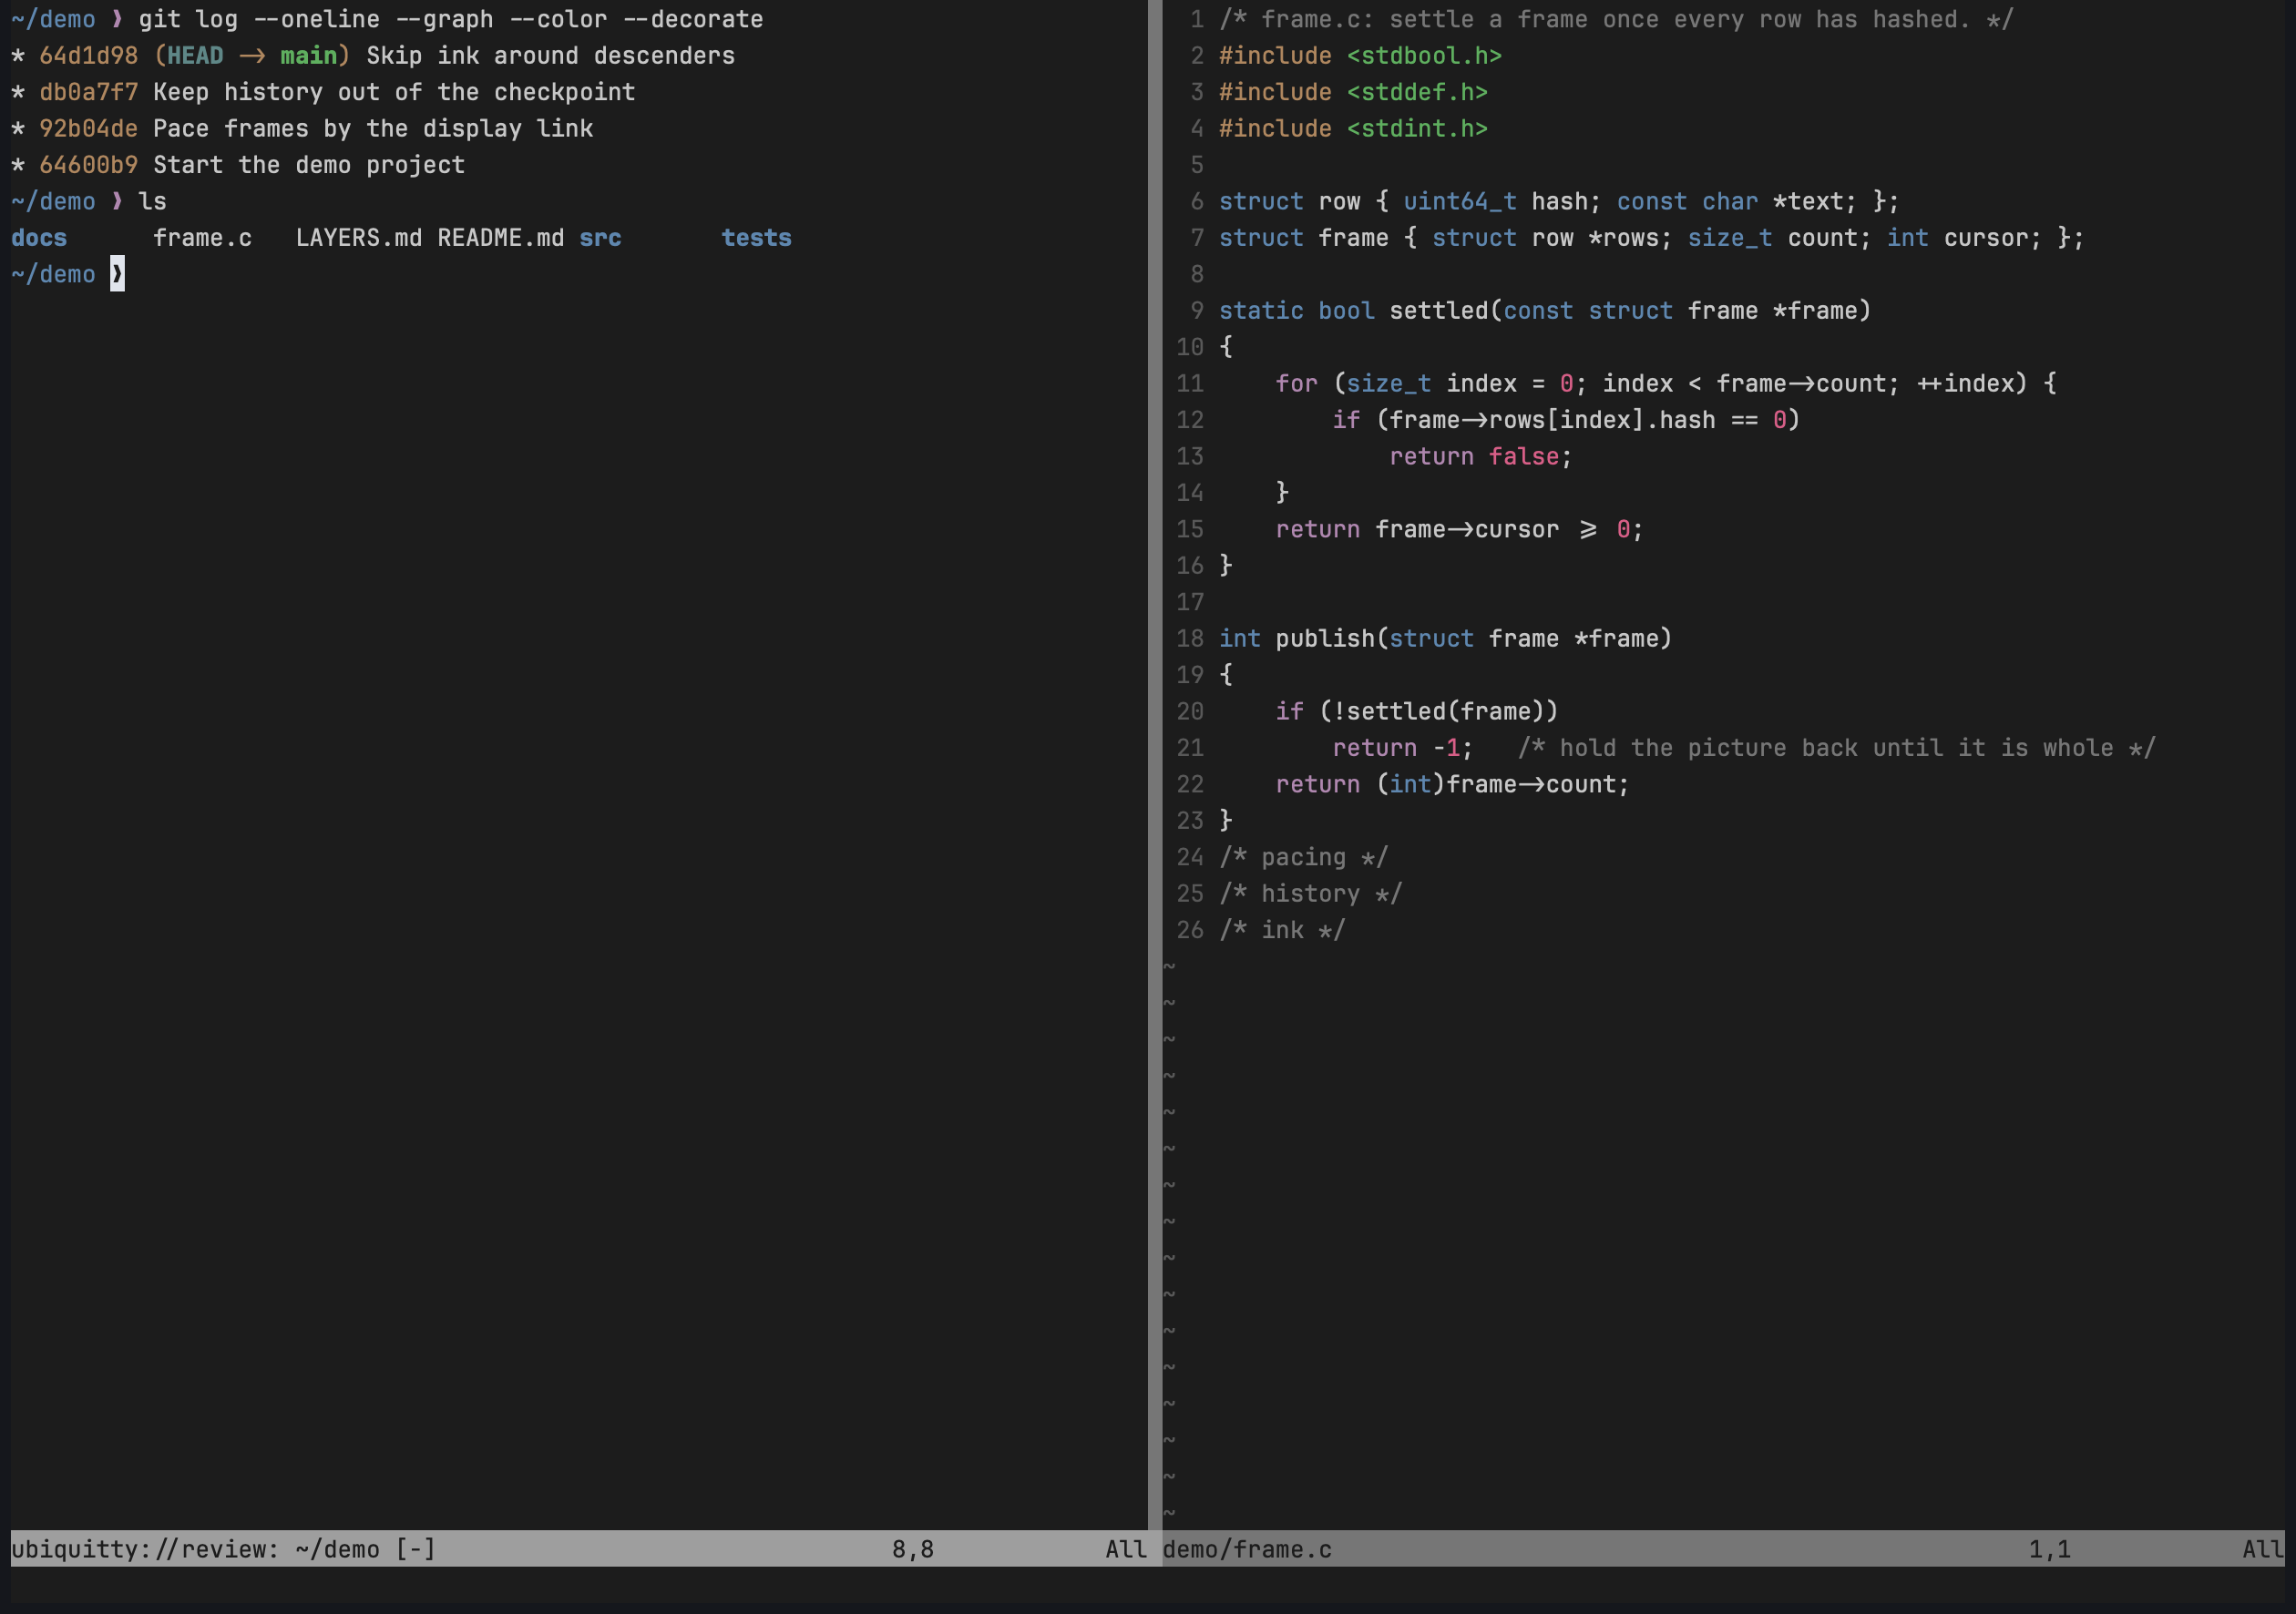
Task: Click 'if (!settled(frame))' on line 20
Action: point(1417,711)
